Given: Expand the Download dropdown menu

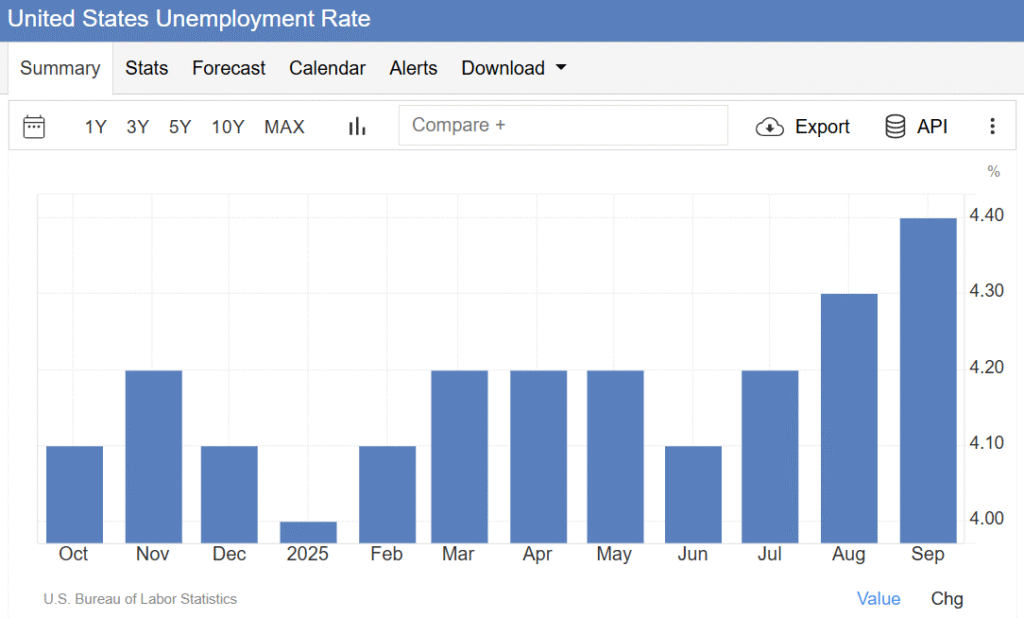Looking at the screenshot, I should pos(514,68).
